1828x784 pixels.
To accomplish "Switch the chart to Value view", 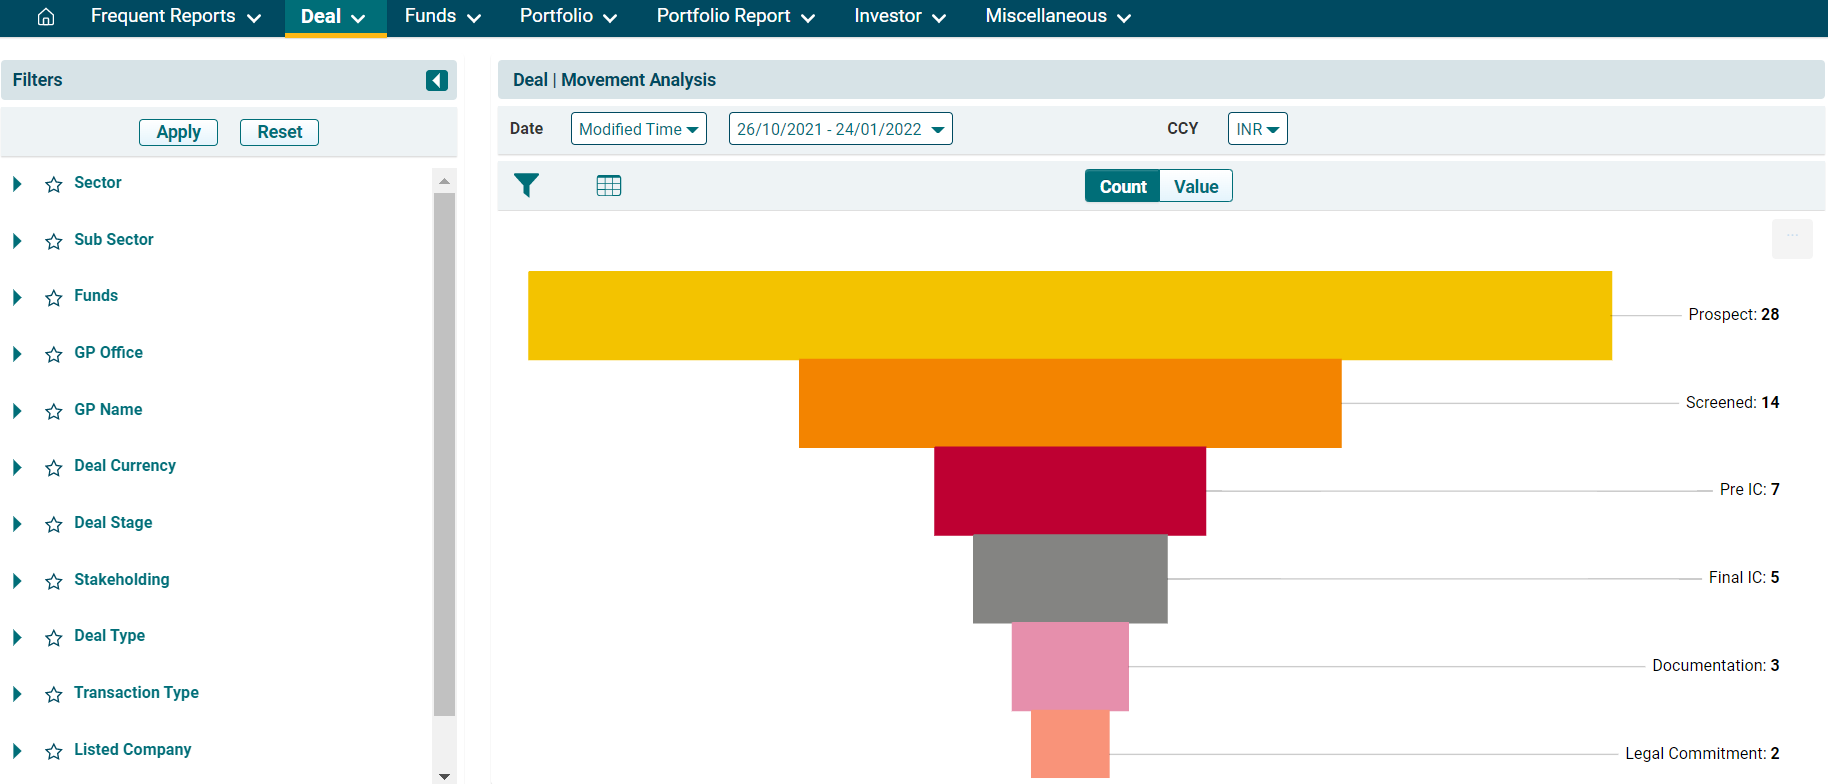I will tap(1195, 186).
